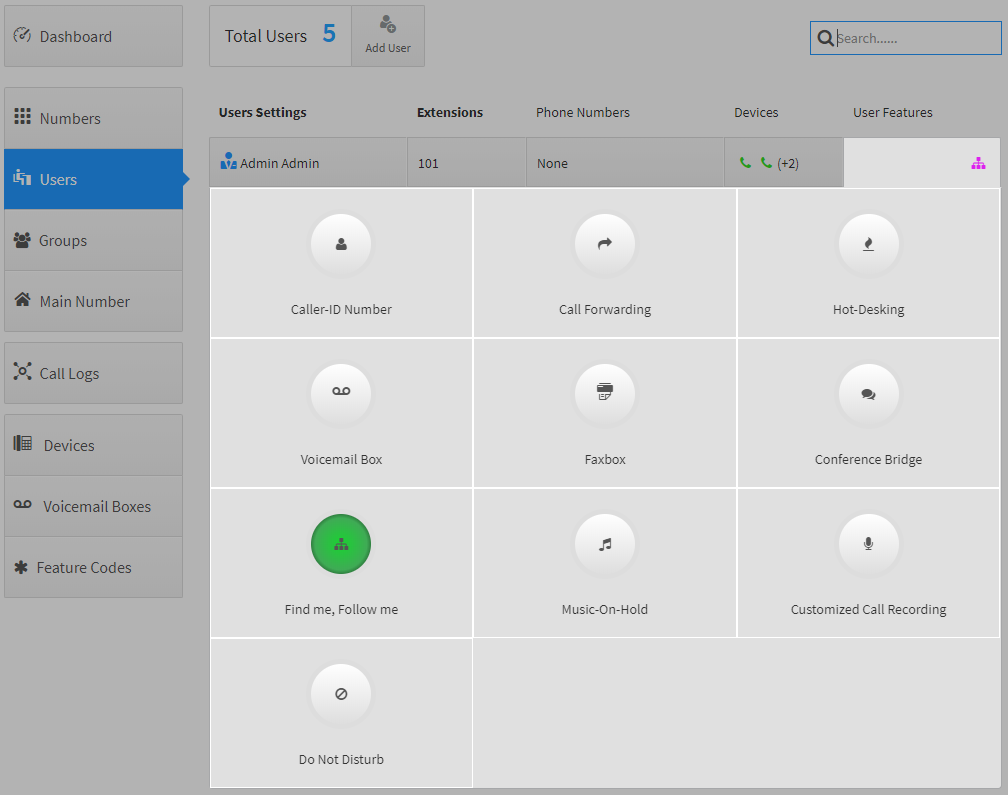Toggle the Do Not Disturb feature
Screen dimensions: 1008x795
click(341, 694)
